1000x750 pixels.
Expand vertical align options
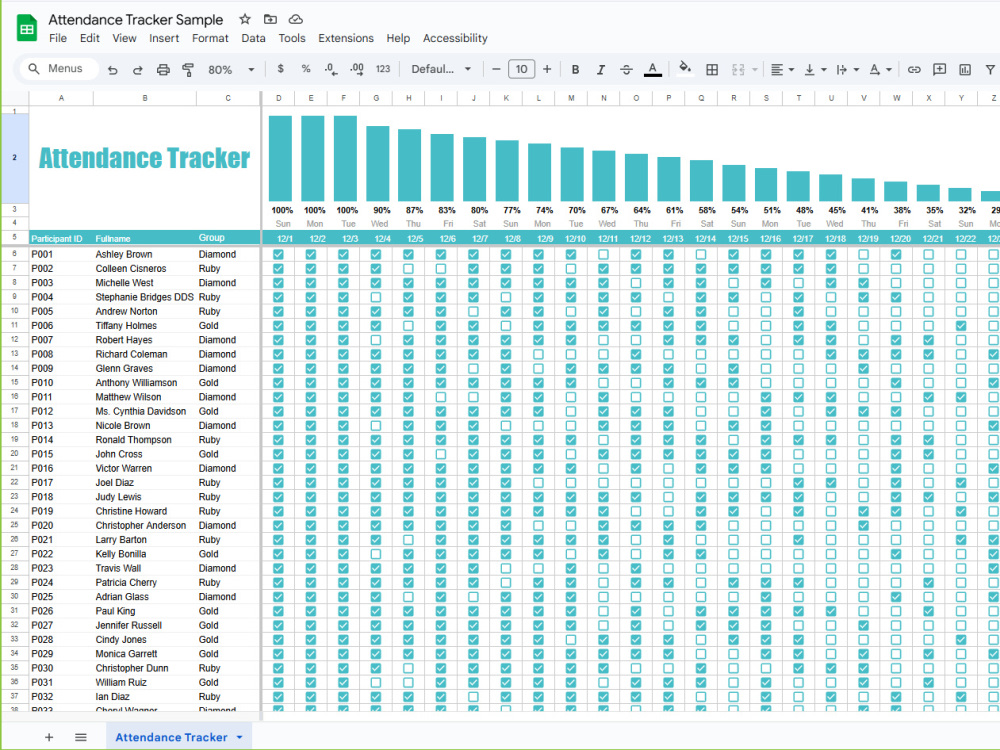click(x=824, y=70)
